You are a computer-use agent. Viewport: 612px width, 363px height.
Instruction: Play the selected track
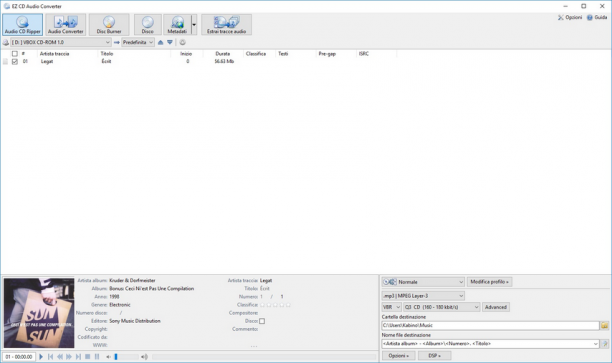pos(41,356)
